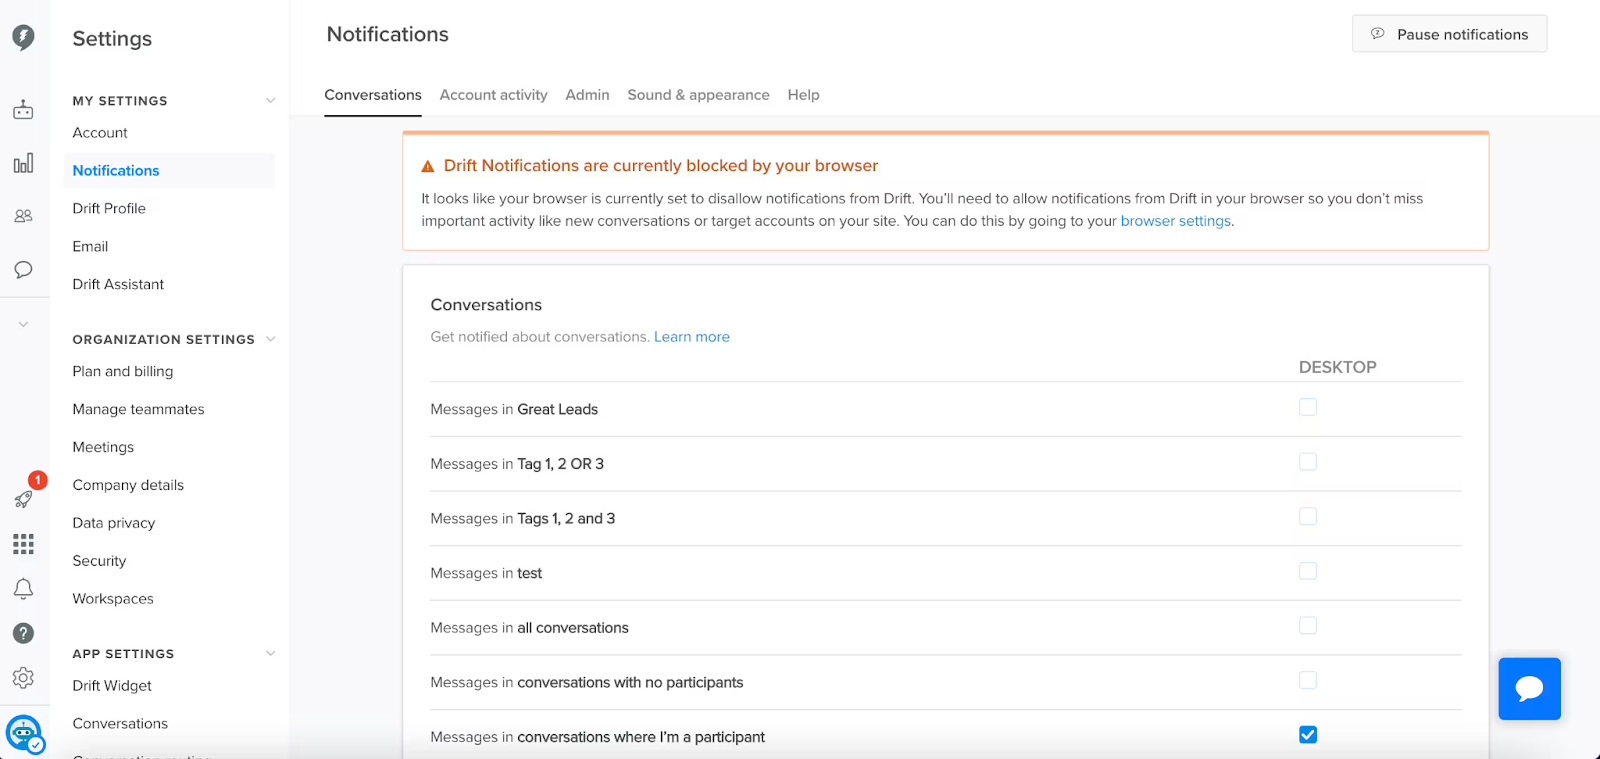
Task: Open the Contacts people icon
Action: click(x=23, y=216)
